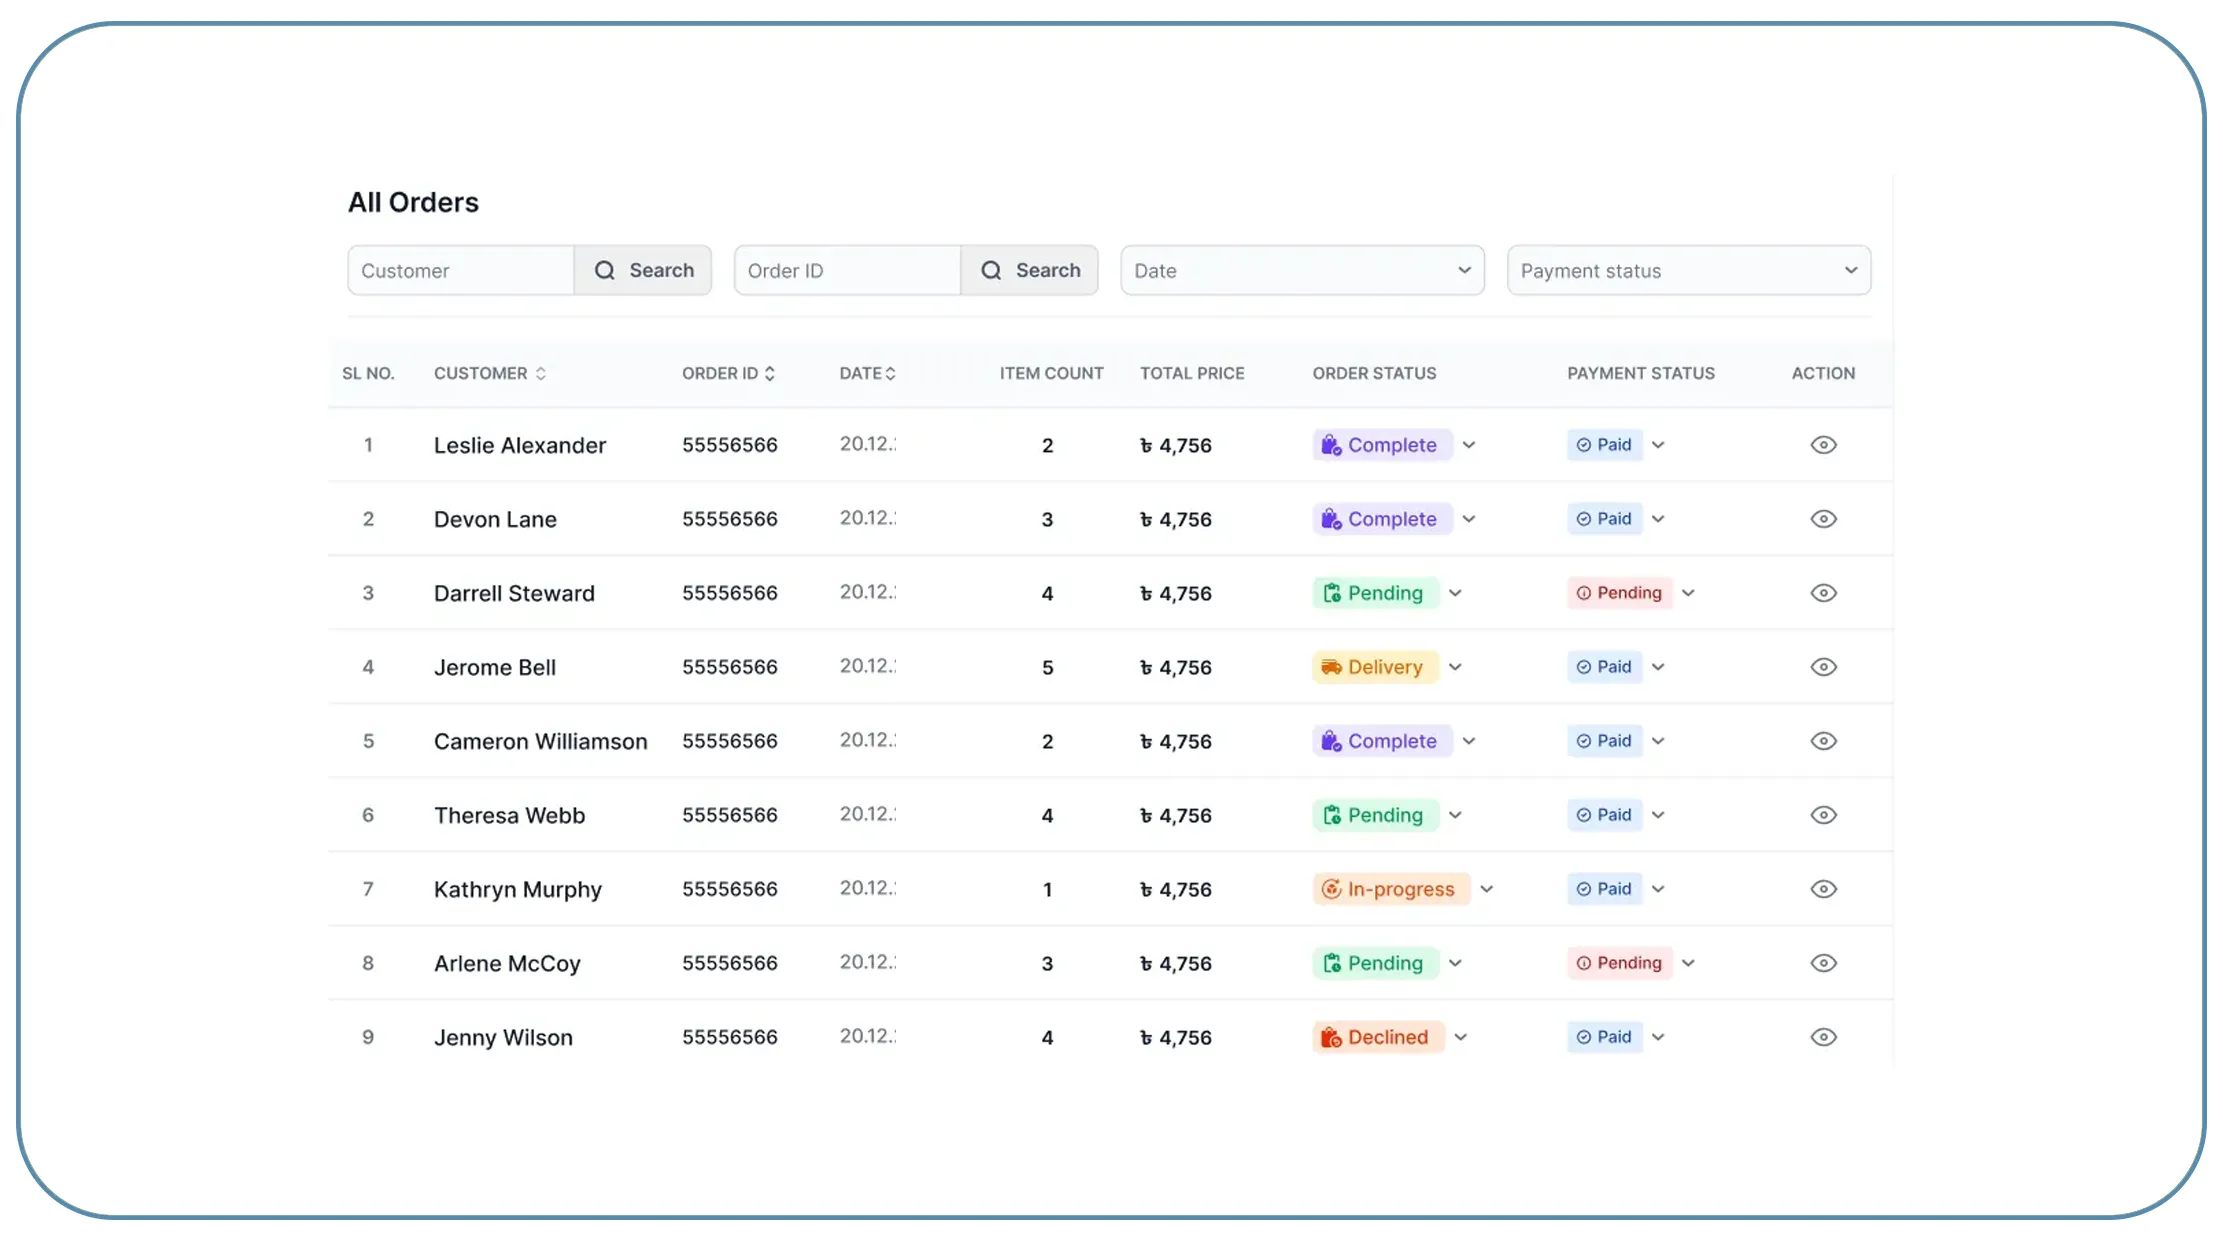Open payment status dropdown for Jenny Wilson
This screenshot has width=2223, height=1240.
pyautogui.click(x=1658, y=1037)
